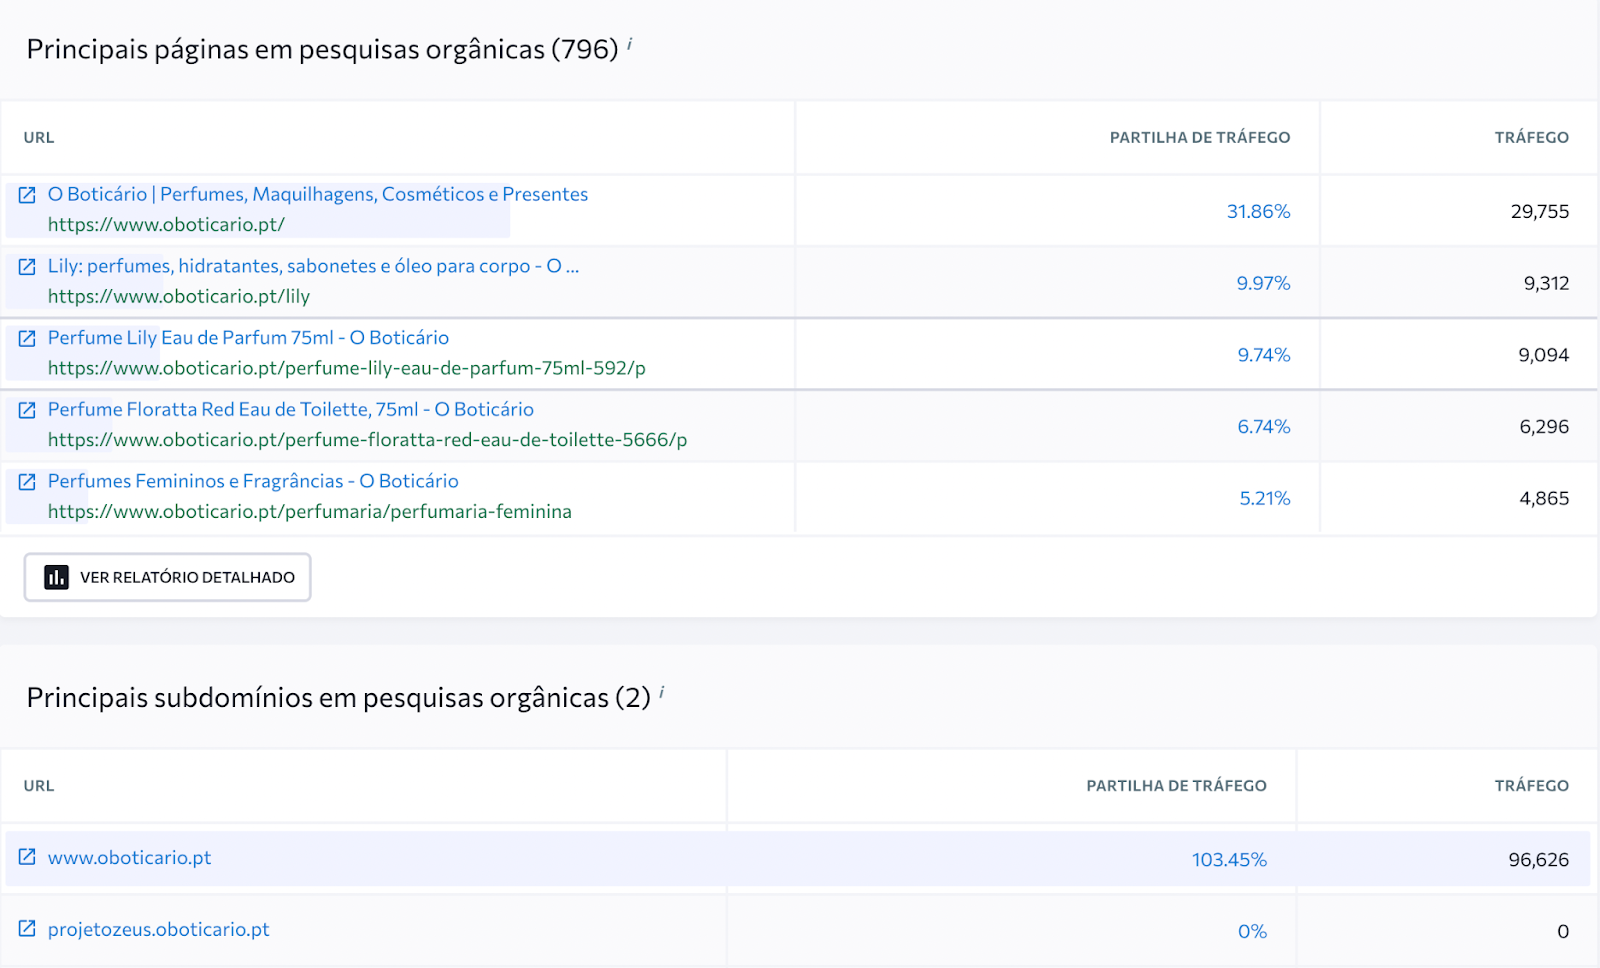This screenshot has width=1600, height=968.
Task: Click the 103.45% subdomain traffic share
Action: [x=1229, y=859]
